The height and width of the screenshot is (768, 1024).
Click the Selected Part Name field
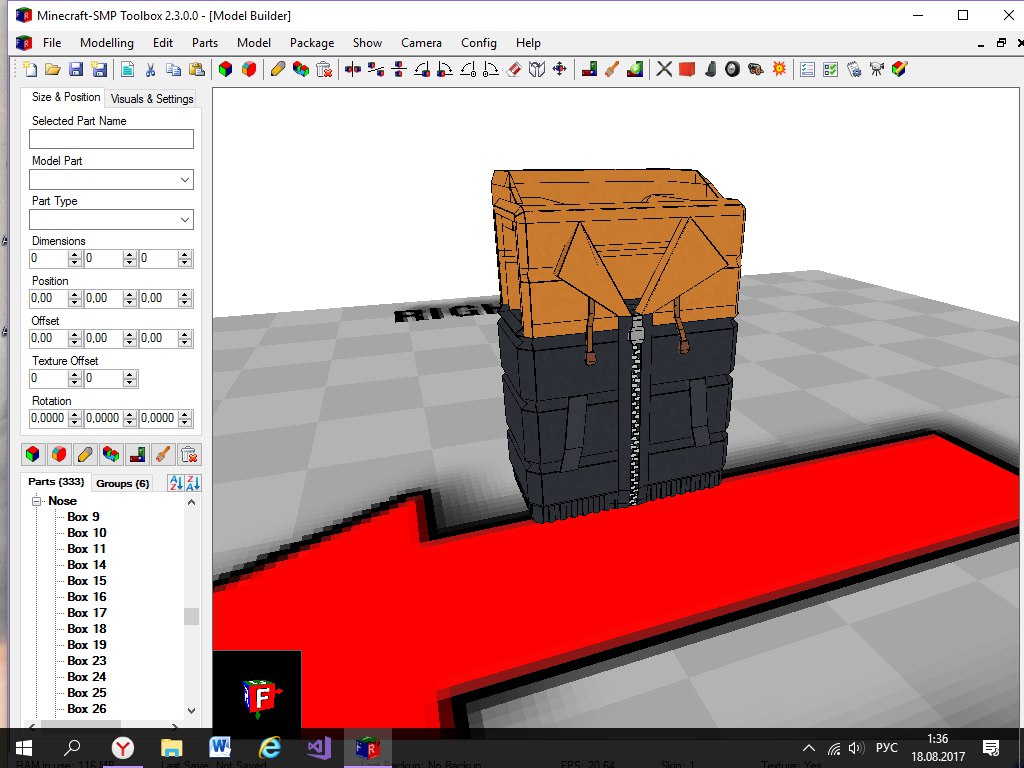pyautogui.click(x=112, y=138)
